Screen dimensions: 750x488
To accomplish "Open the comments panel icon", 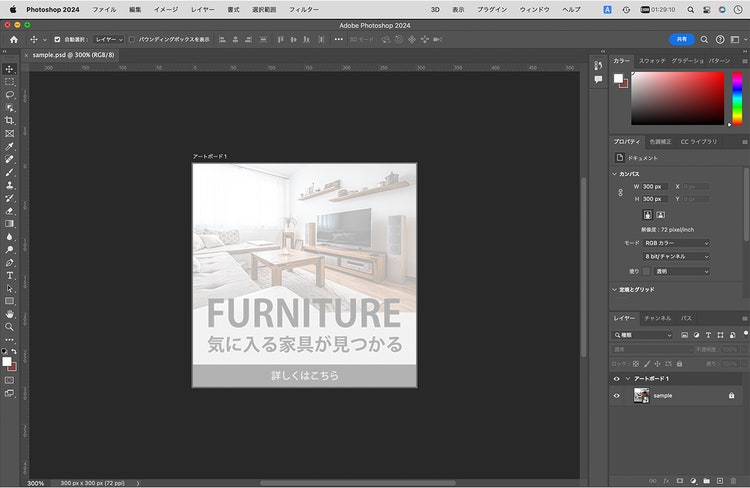I will pos(598,79).
